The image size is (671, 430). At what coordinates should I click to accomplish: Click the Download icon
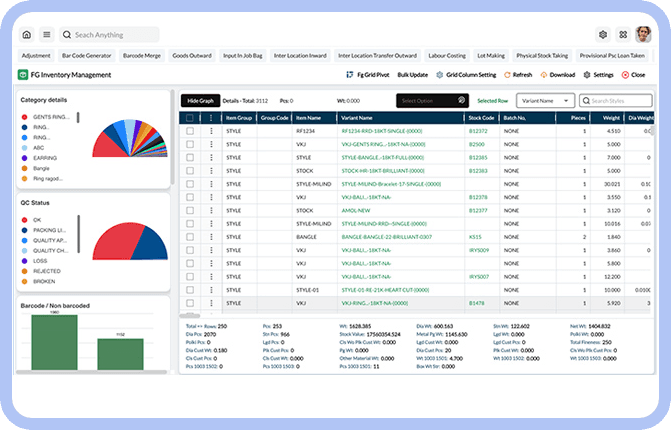tap(544, 74)
